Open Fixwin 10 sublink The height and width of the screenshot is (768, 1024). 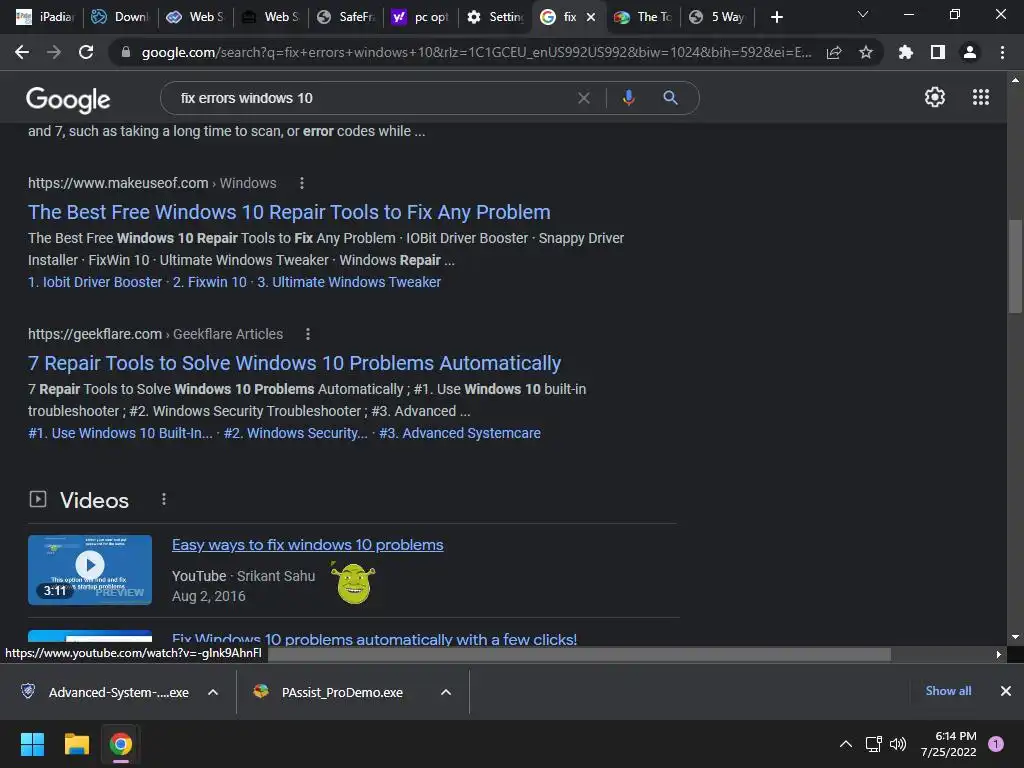pyautogui.click(x=210, y=282)
